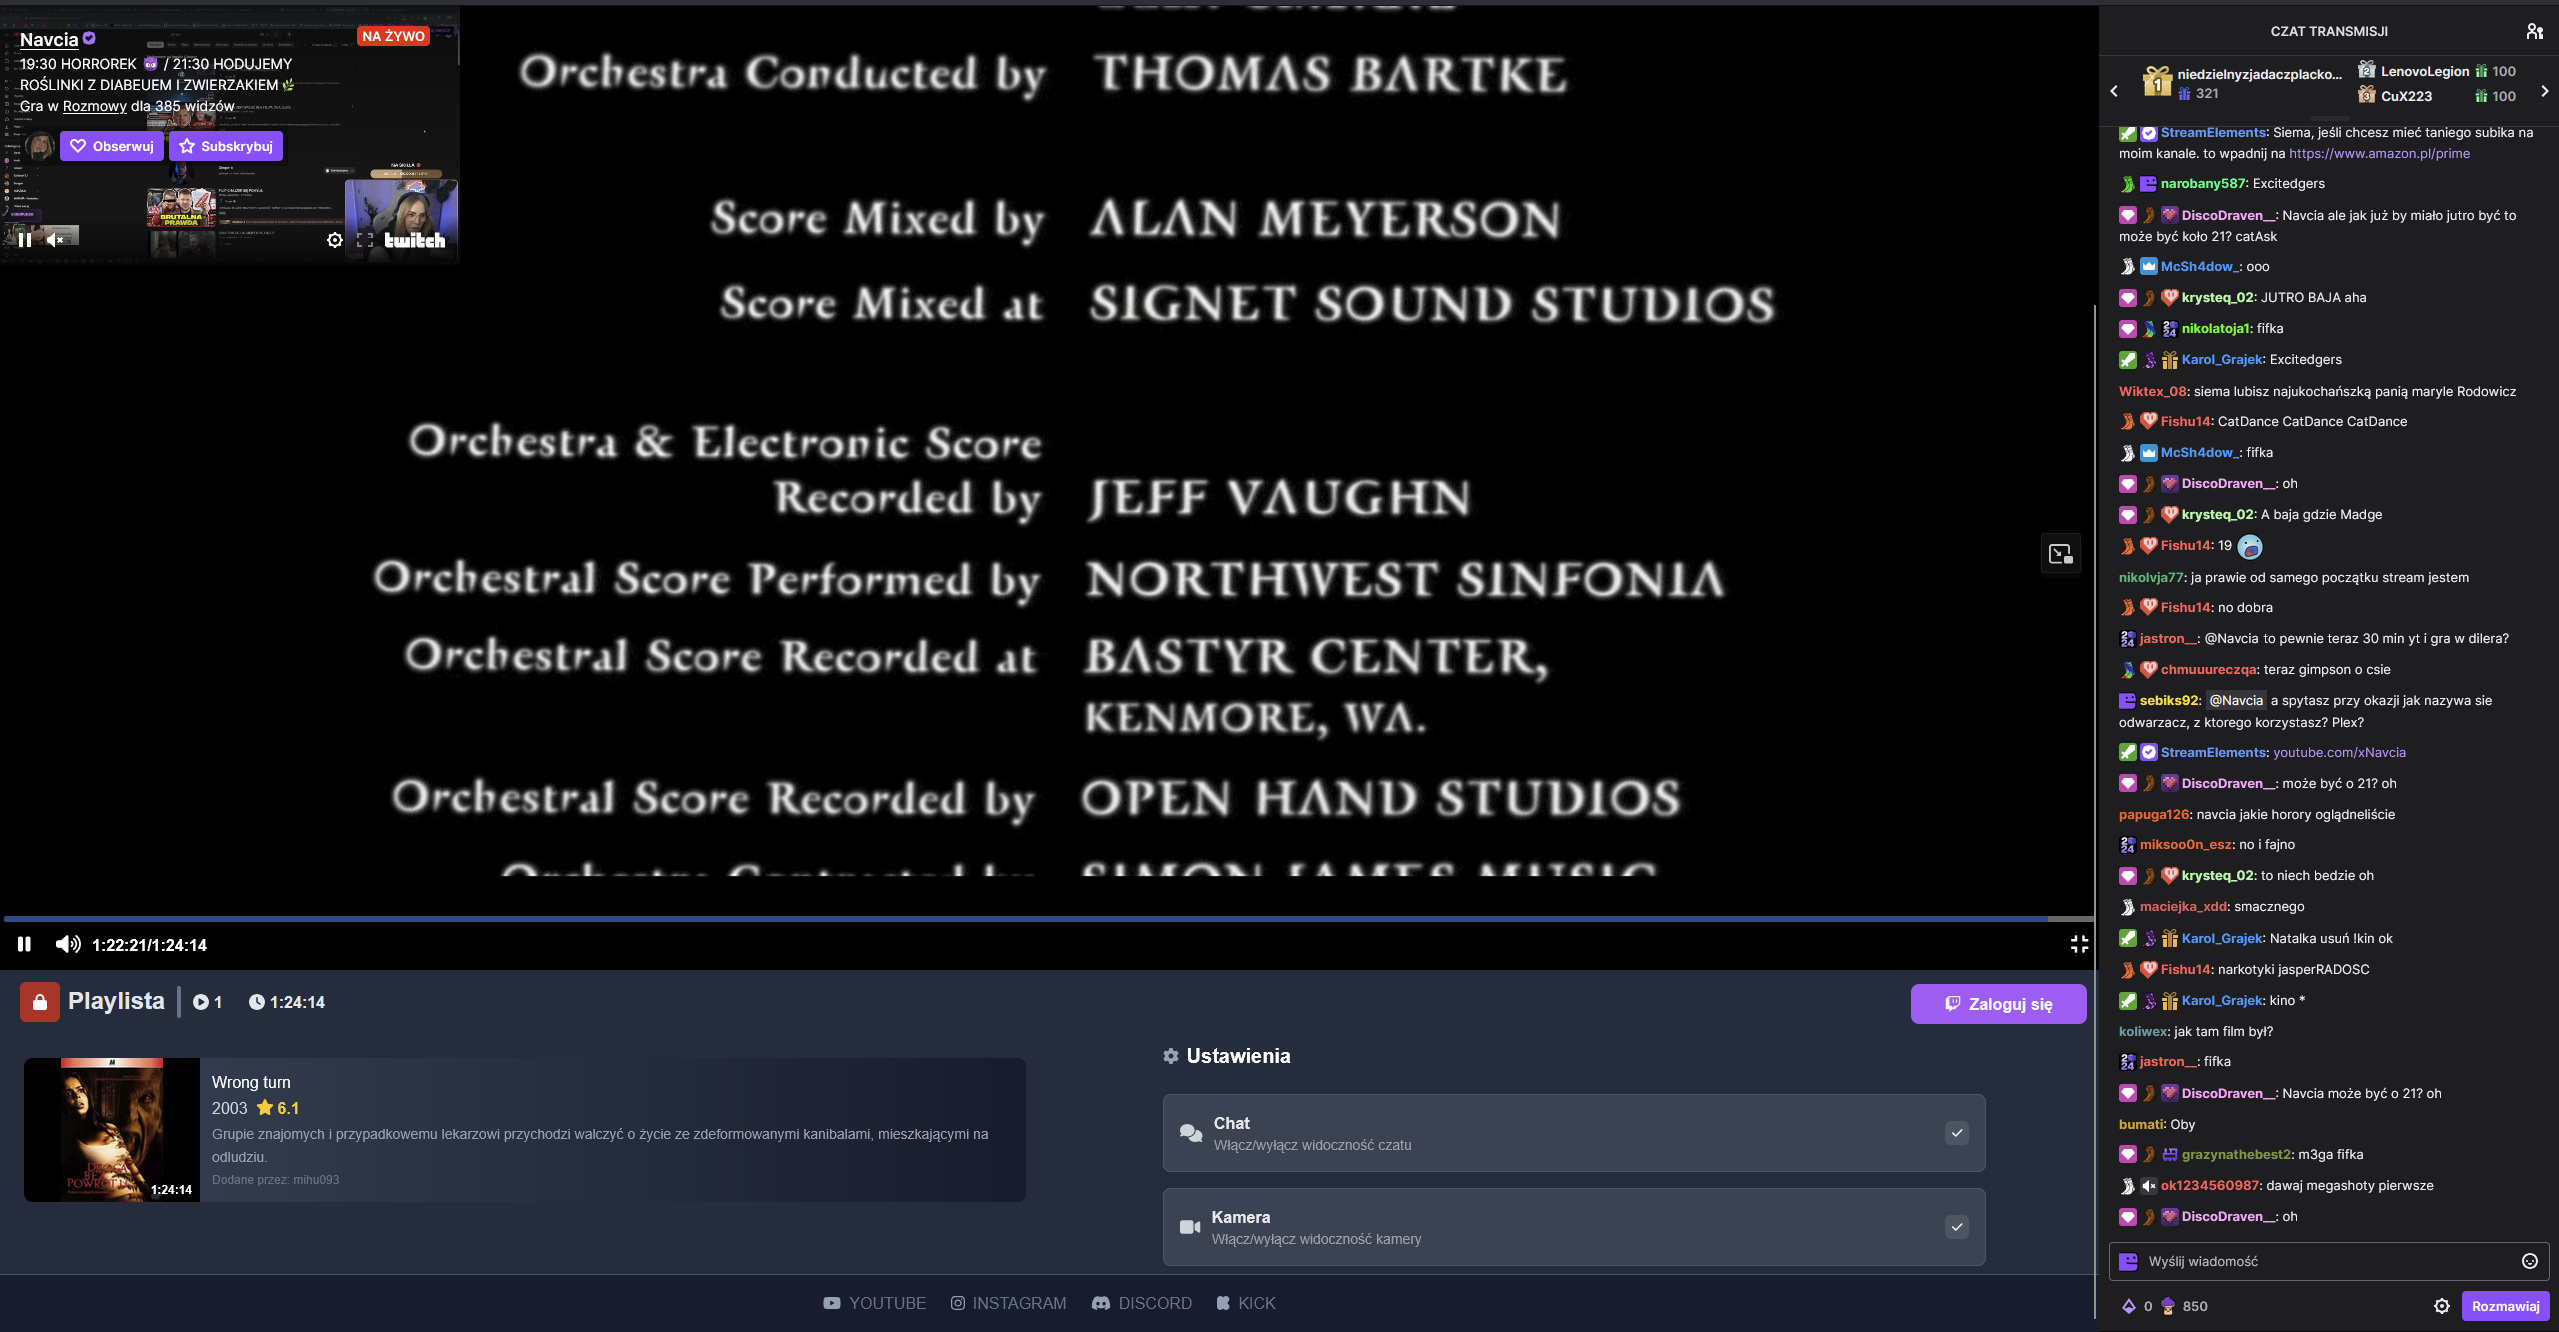This screenshot has width=2559, height=1332.
Task: Pause the main movie player
Action: [24, 944]
